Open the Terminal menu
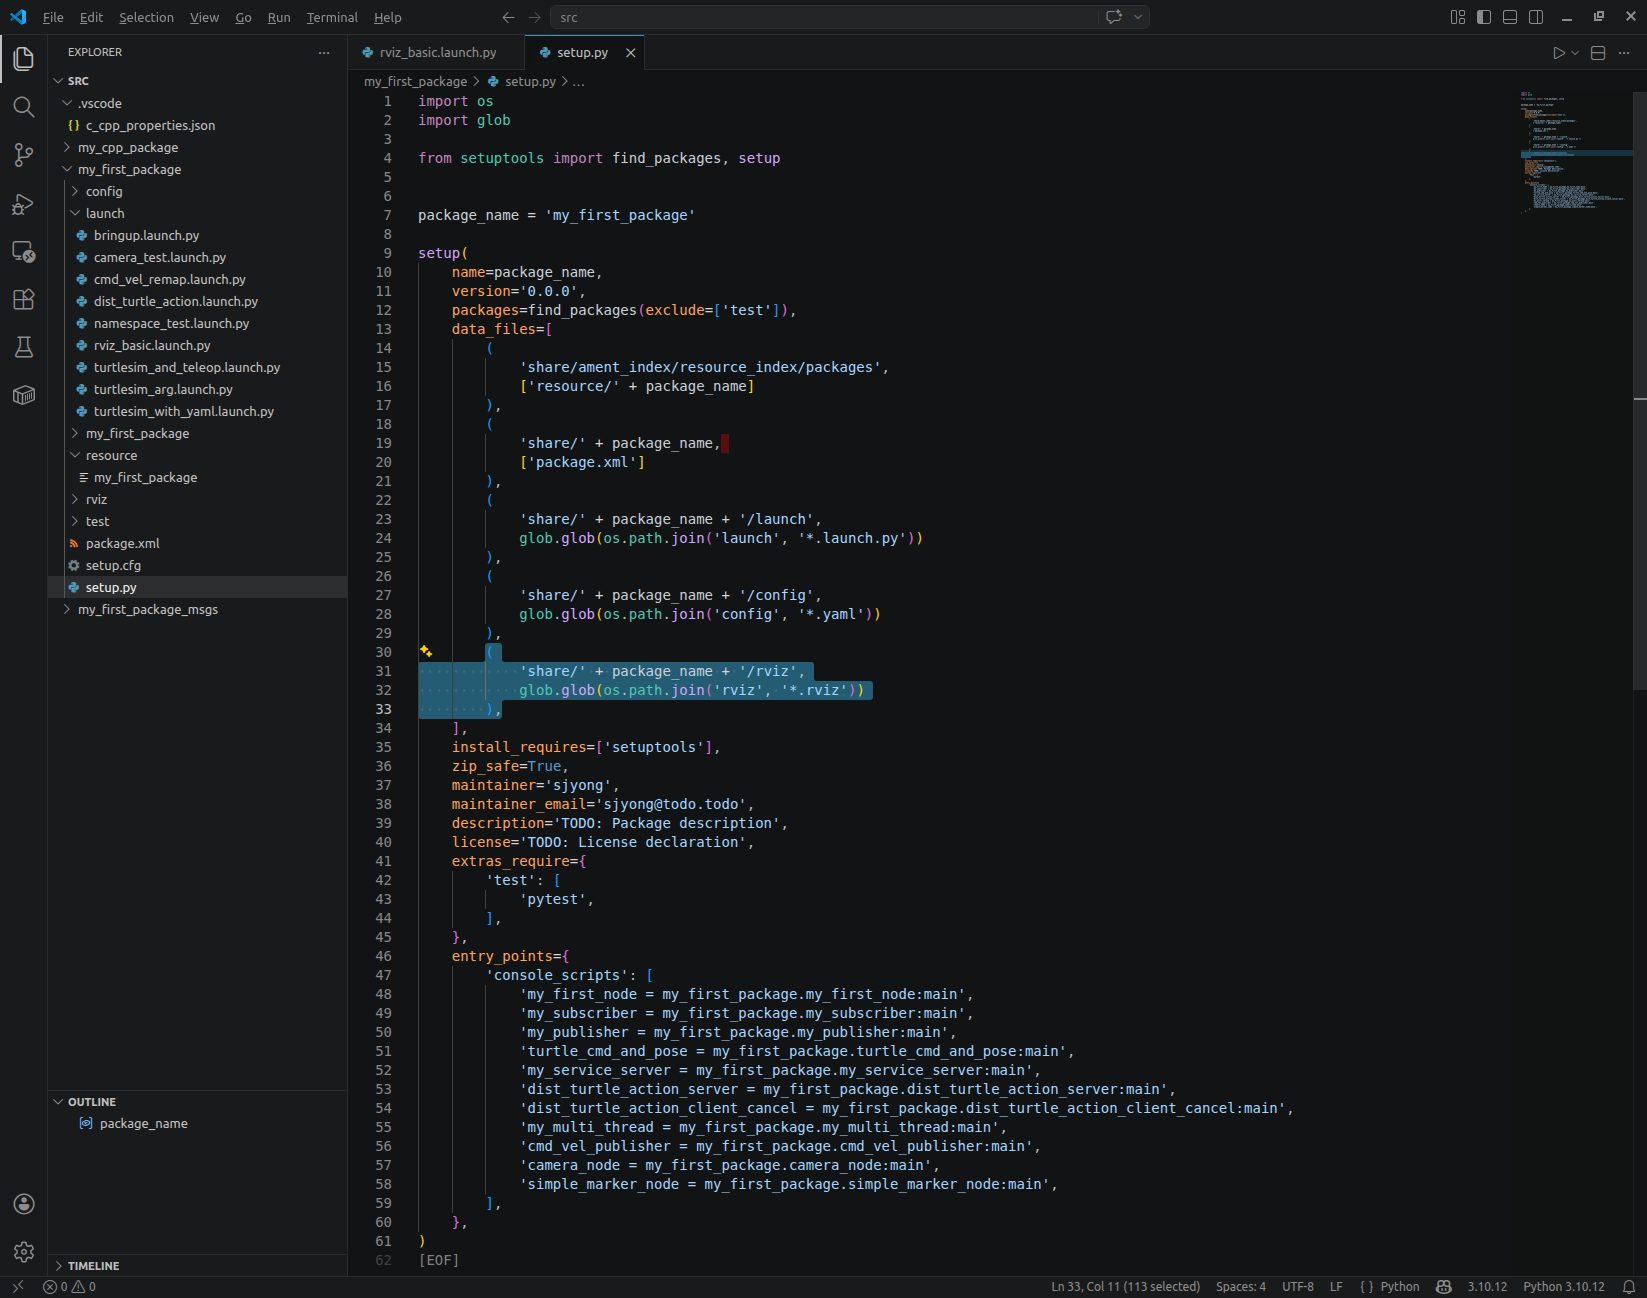The image size is (1647, 1298). [x=332, y=17]
